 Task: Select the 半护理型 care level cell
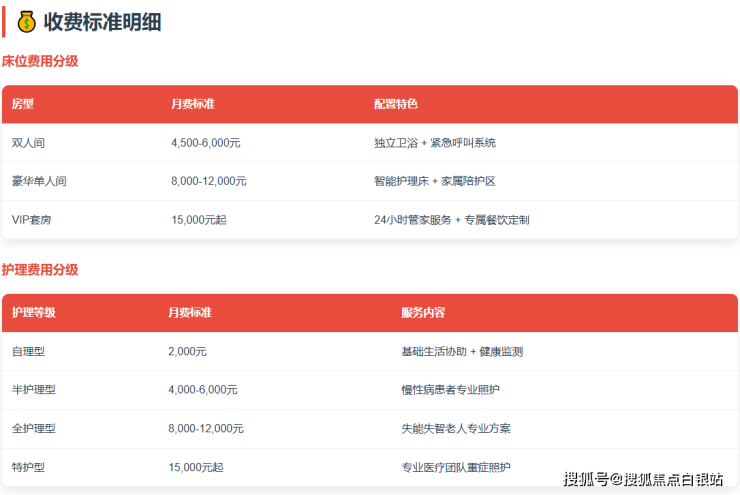34,390
